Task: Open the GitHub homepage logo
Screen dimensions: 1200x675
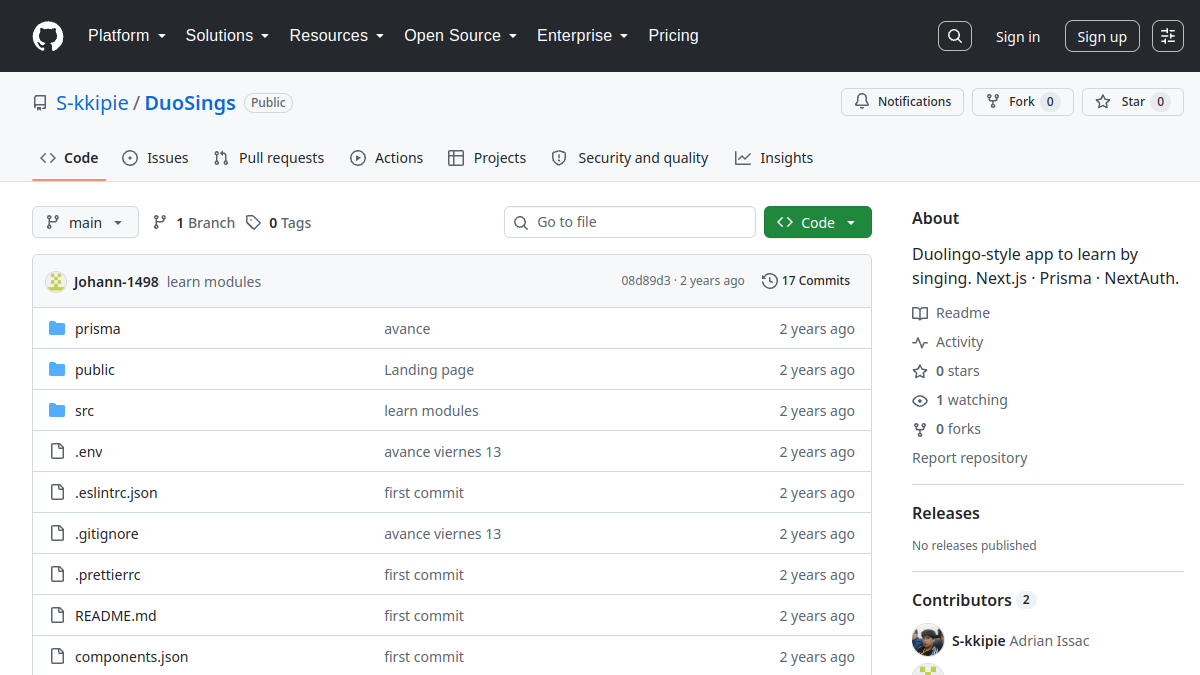Action: point(48,36)
